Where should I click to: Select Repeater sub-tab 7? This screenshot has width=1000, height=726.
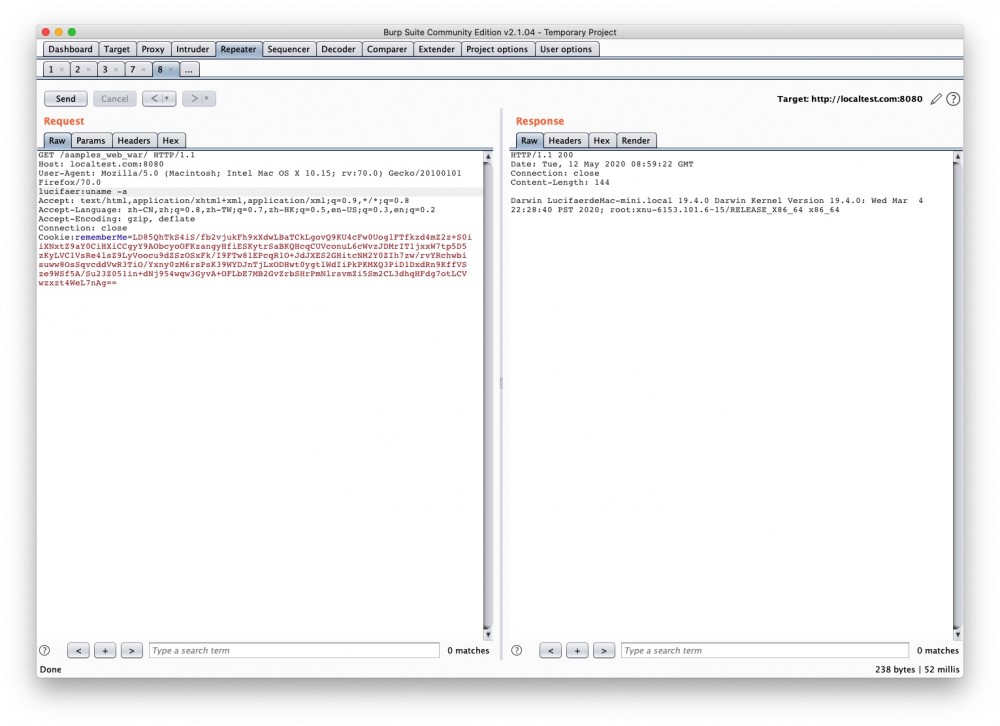click(x=133, y=70)
